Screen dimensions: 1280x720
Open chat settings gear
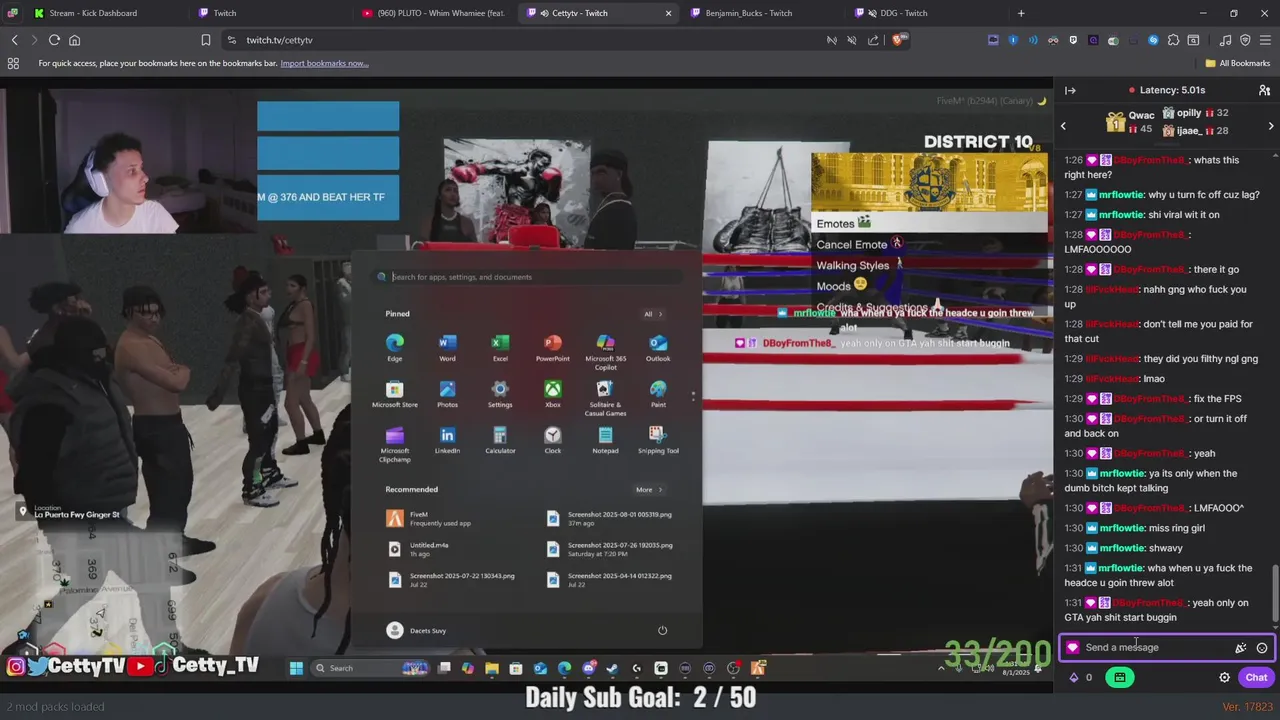[x=1224, y=677]
